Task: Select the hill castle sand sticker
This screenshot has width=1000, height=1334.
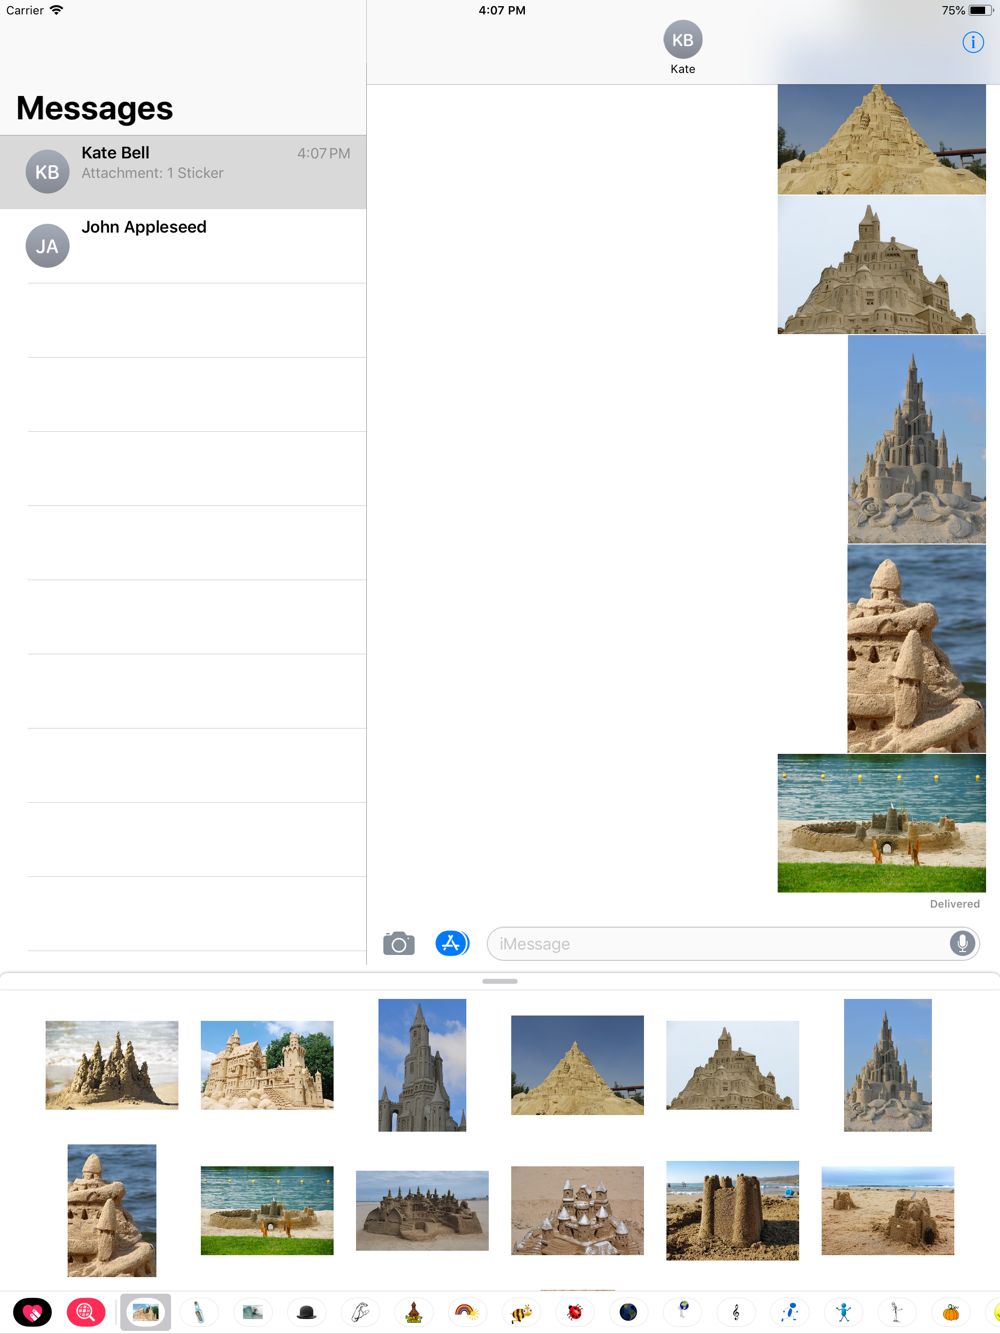Action: pyautogui.click(x=733, y=1065)
